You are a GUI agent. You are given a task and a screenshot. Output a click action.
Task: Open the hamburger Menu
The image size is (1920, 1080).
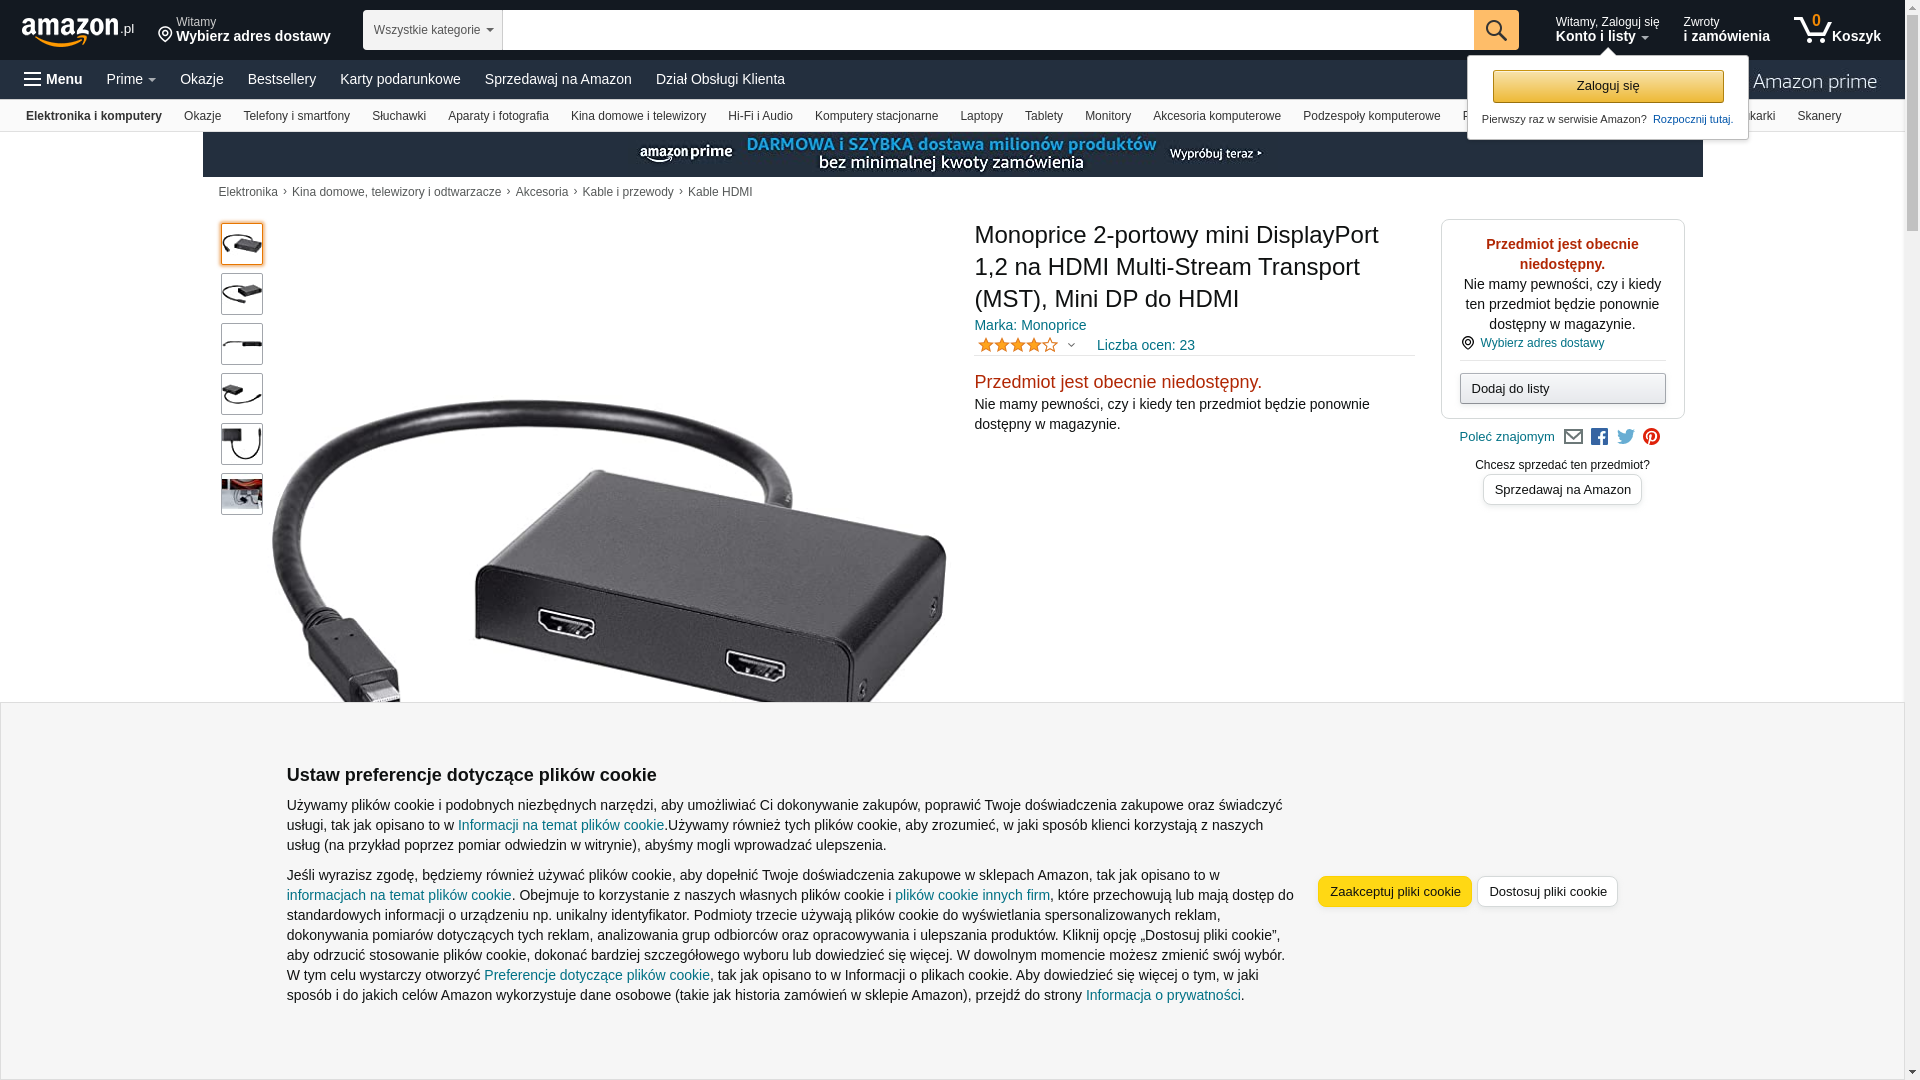point(53,79)
